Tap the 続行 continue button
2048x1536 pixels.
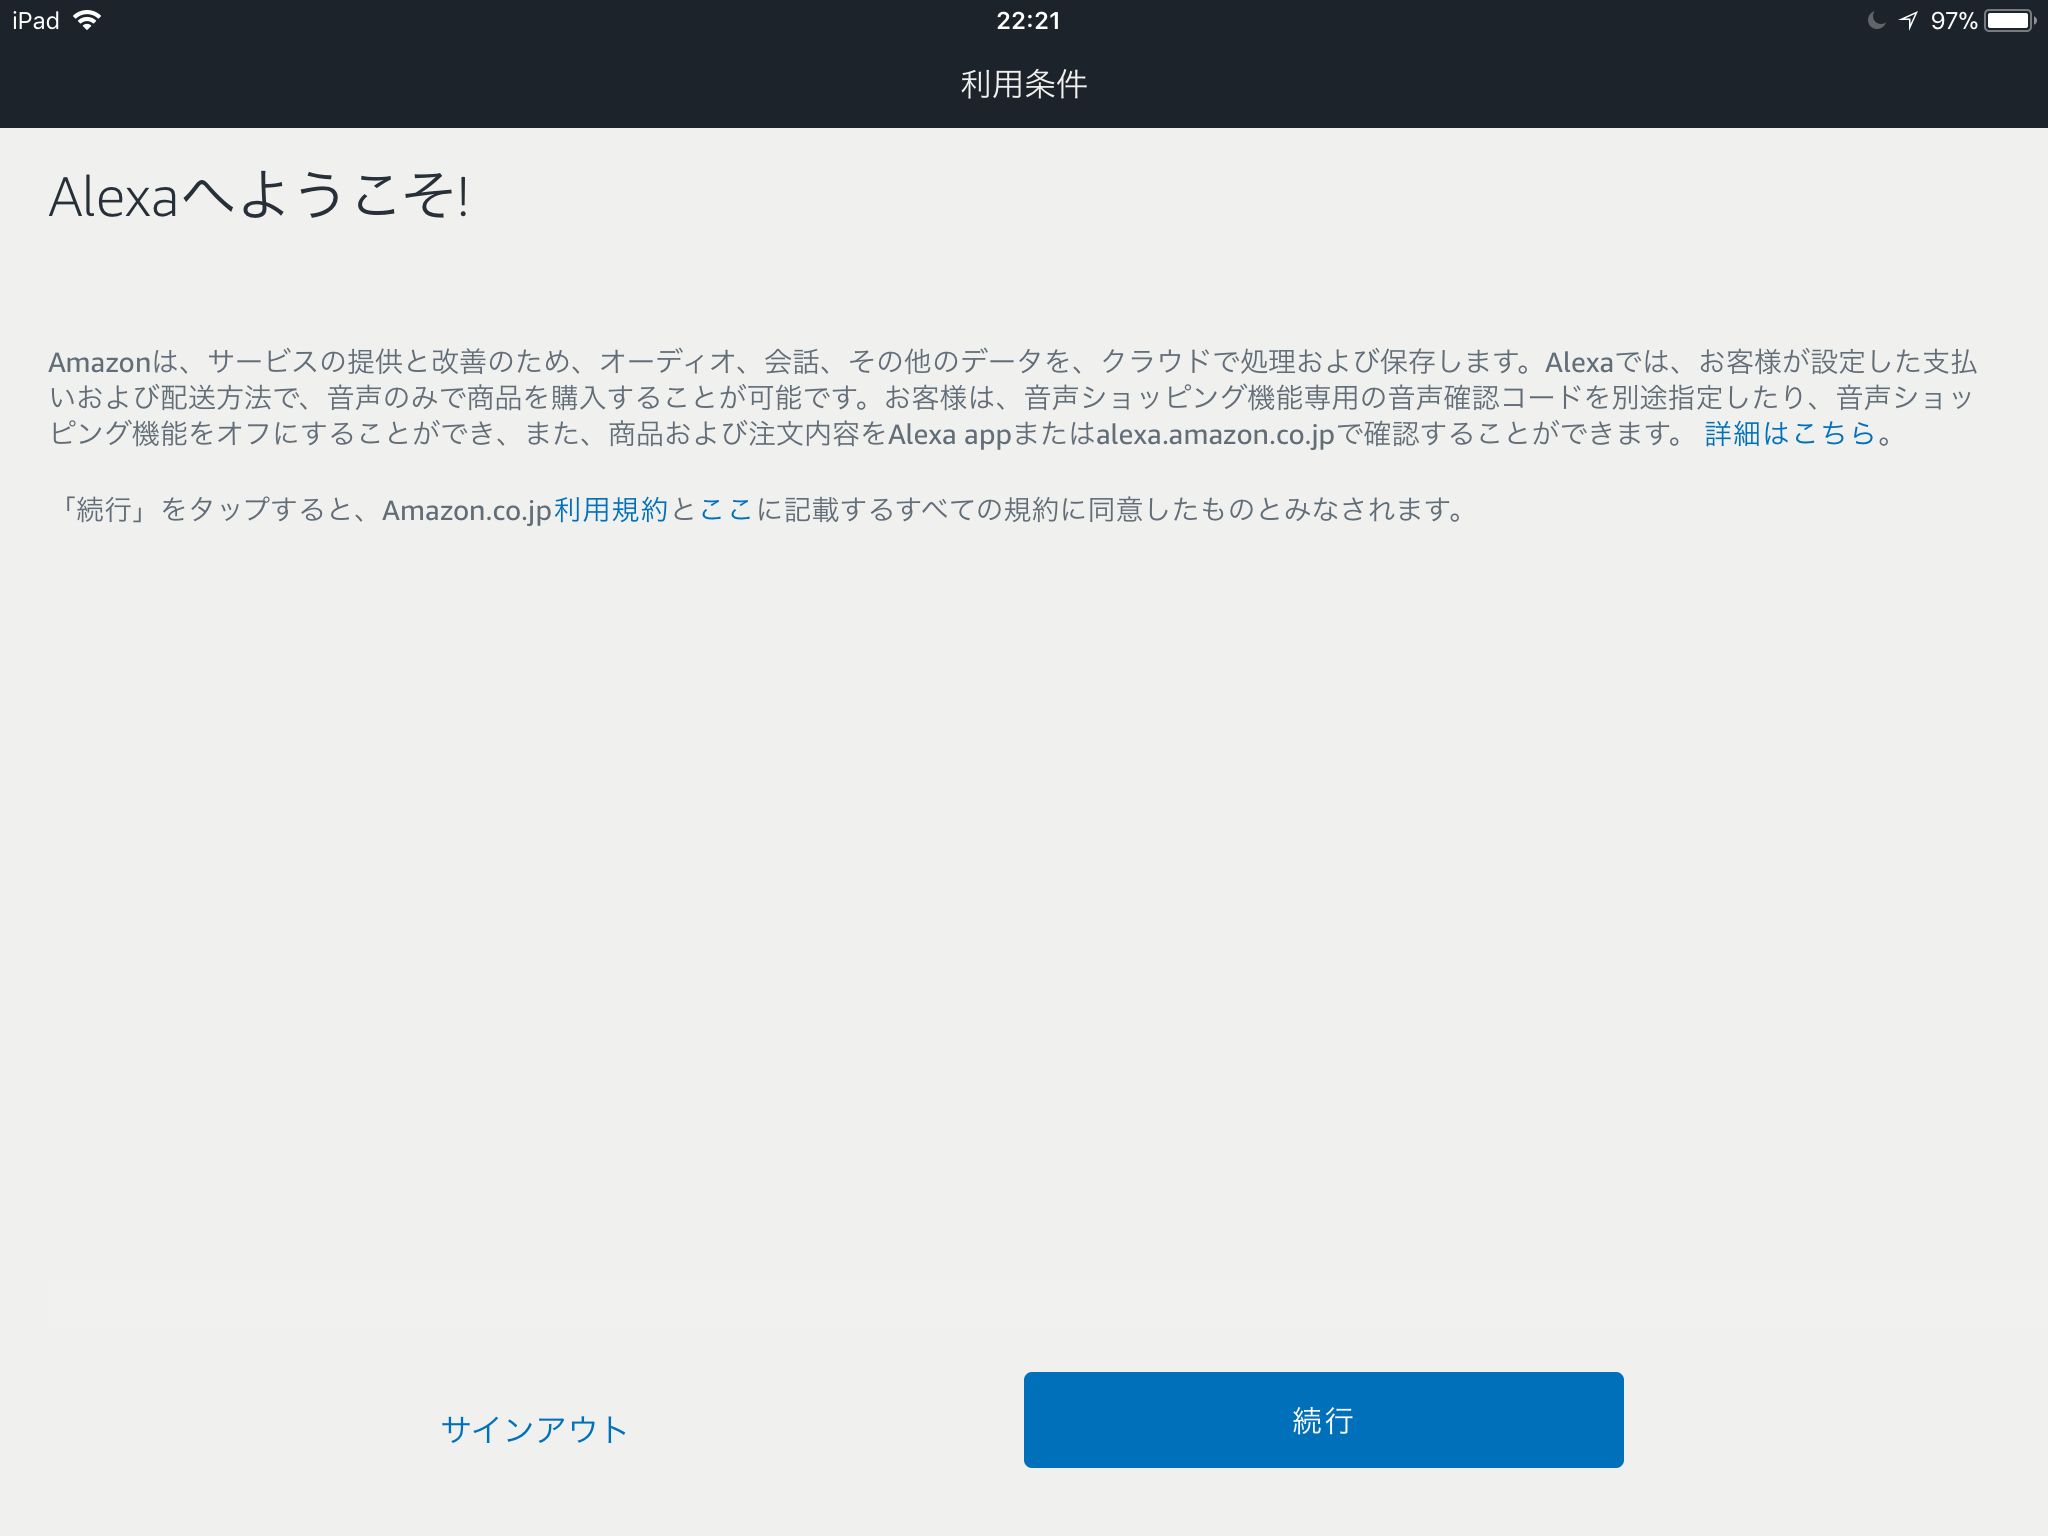1323,1420
